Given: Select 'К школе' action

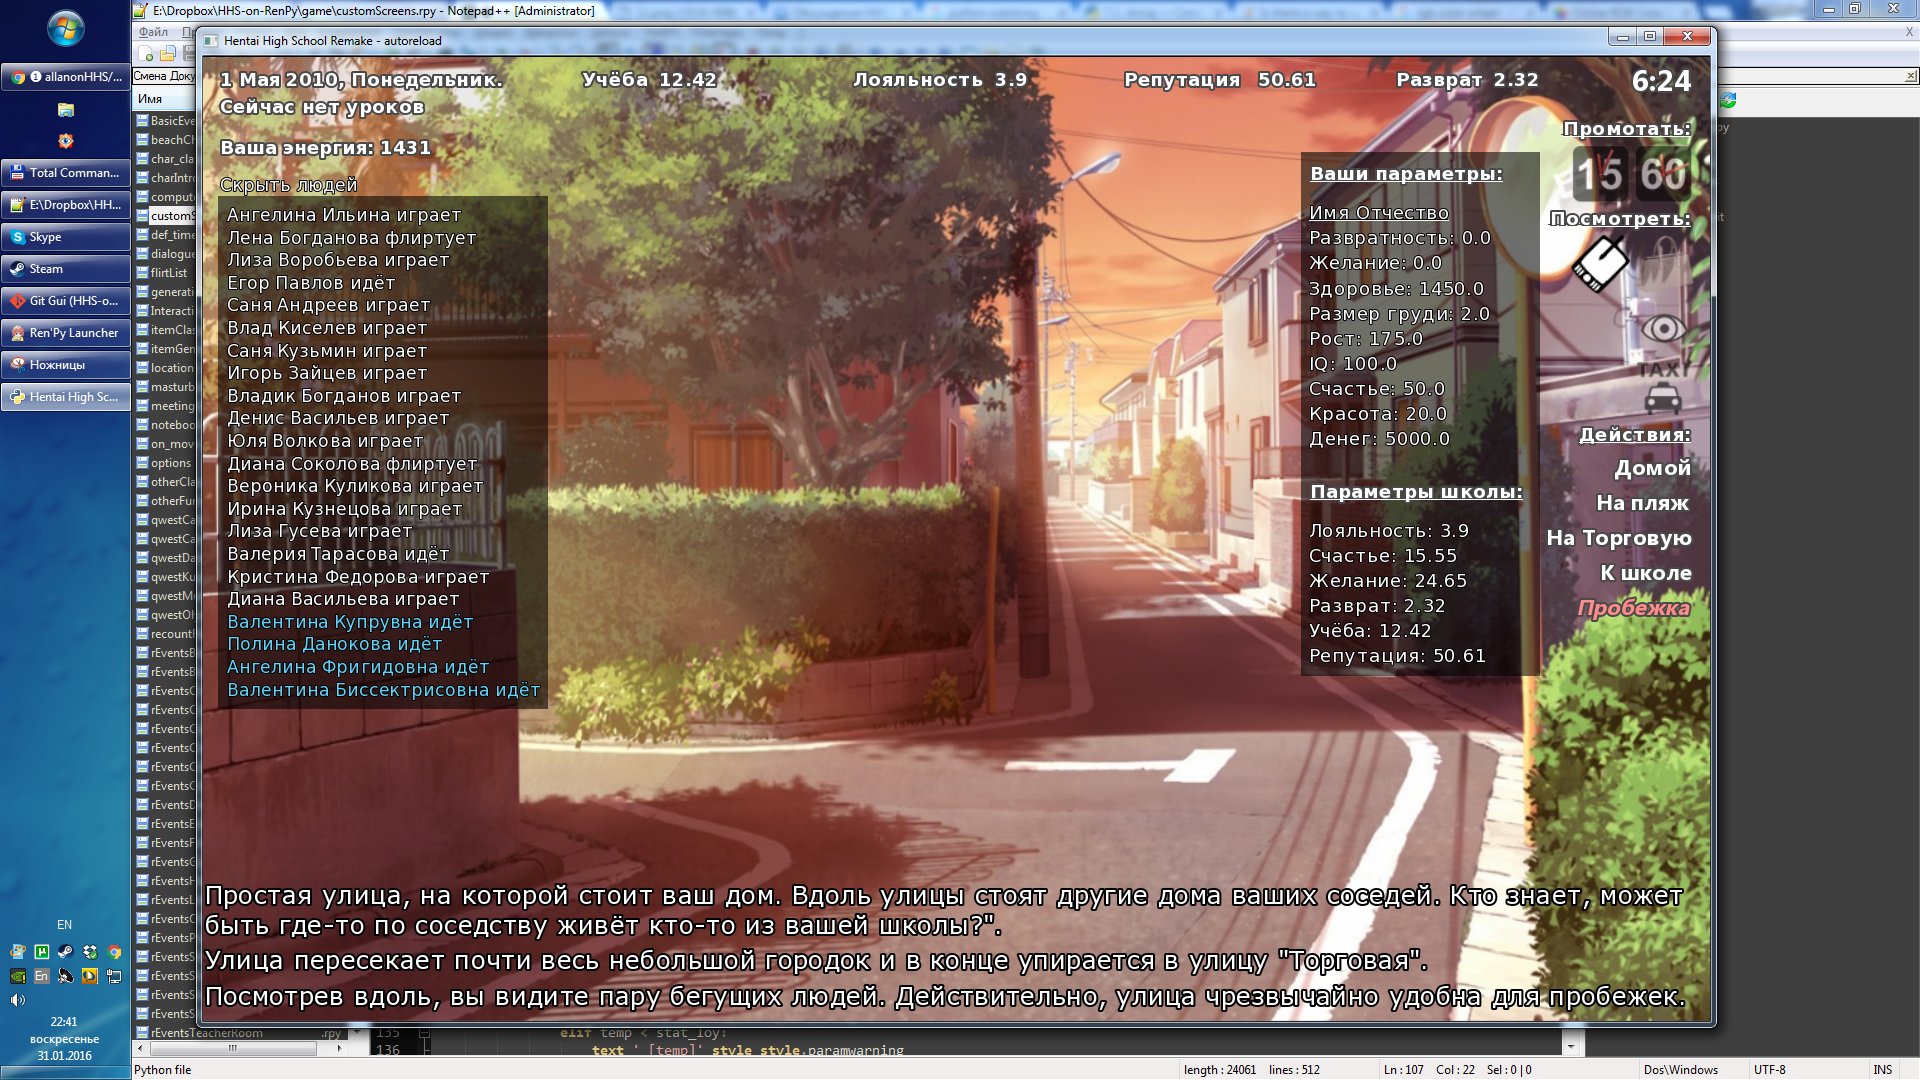Looking at the screenshot, I should point(1645,573).
